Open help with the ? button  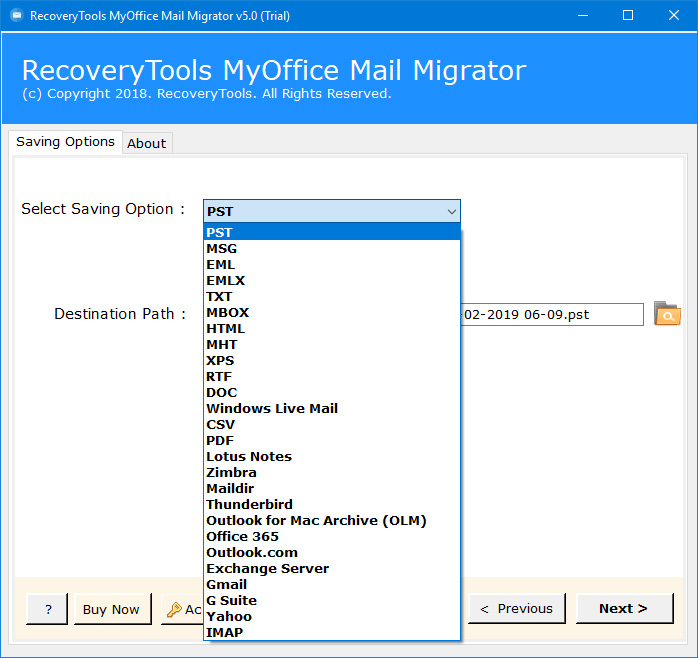pos(47,609)
